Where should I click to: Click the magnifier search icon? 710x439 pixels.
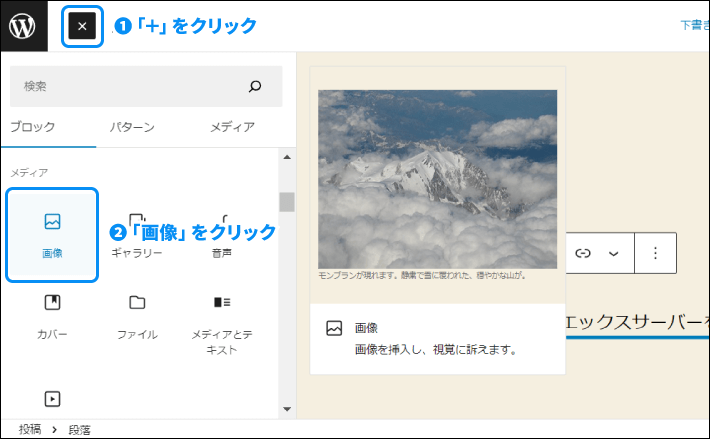click(255, 87)
